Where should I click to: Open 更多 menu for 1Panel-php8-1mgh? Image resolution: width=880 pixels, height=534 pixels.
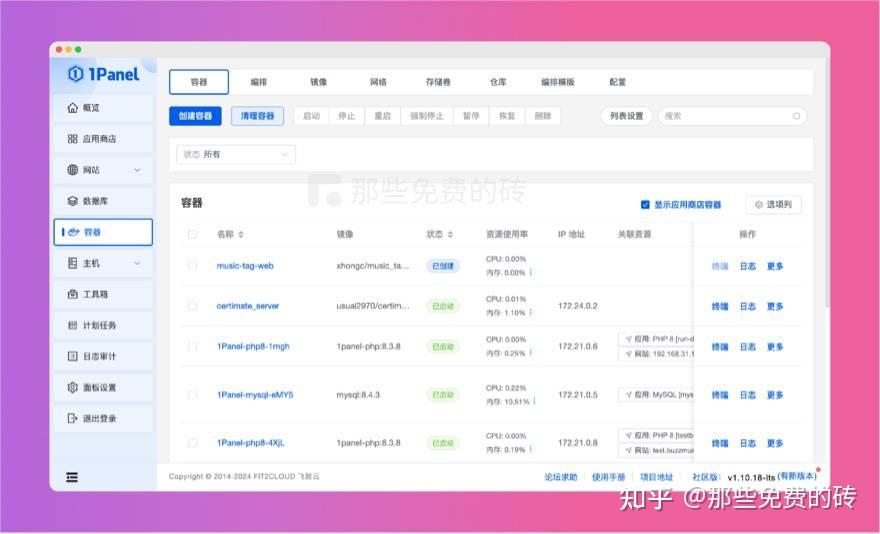pos(775,347)
